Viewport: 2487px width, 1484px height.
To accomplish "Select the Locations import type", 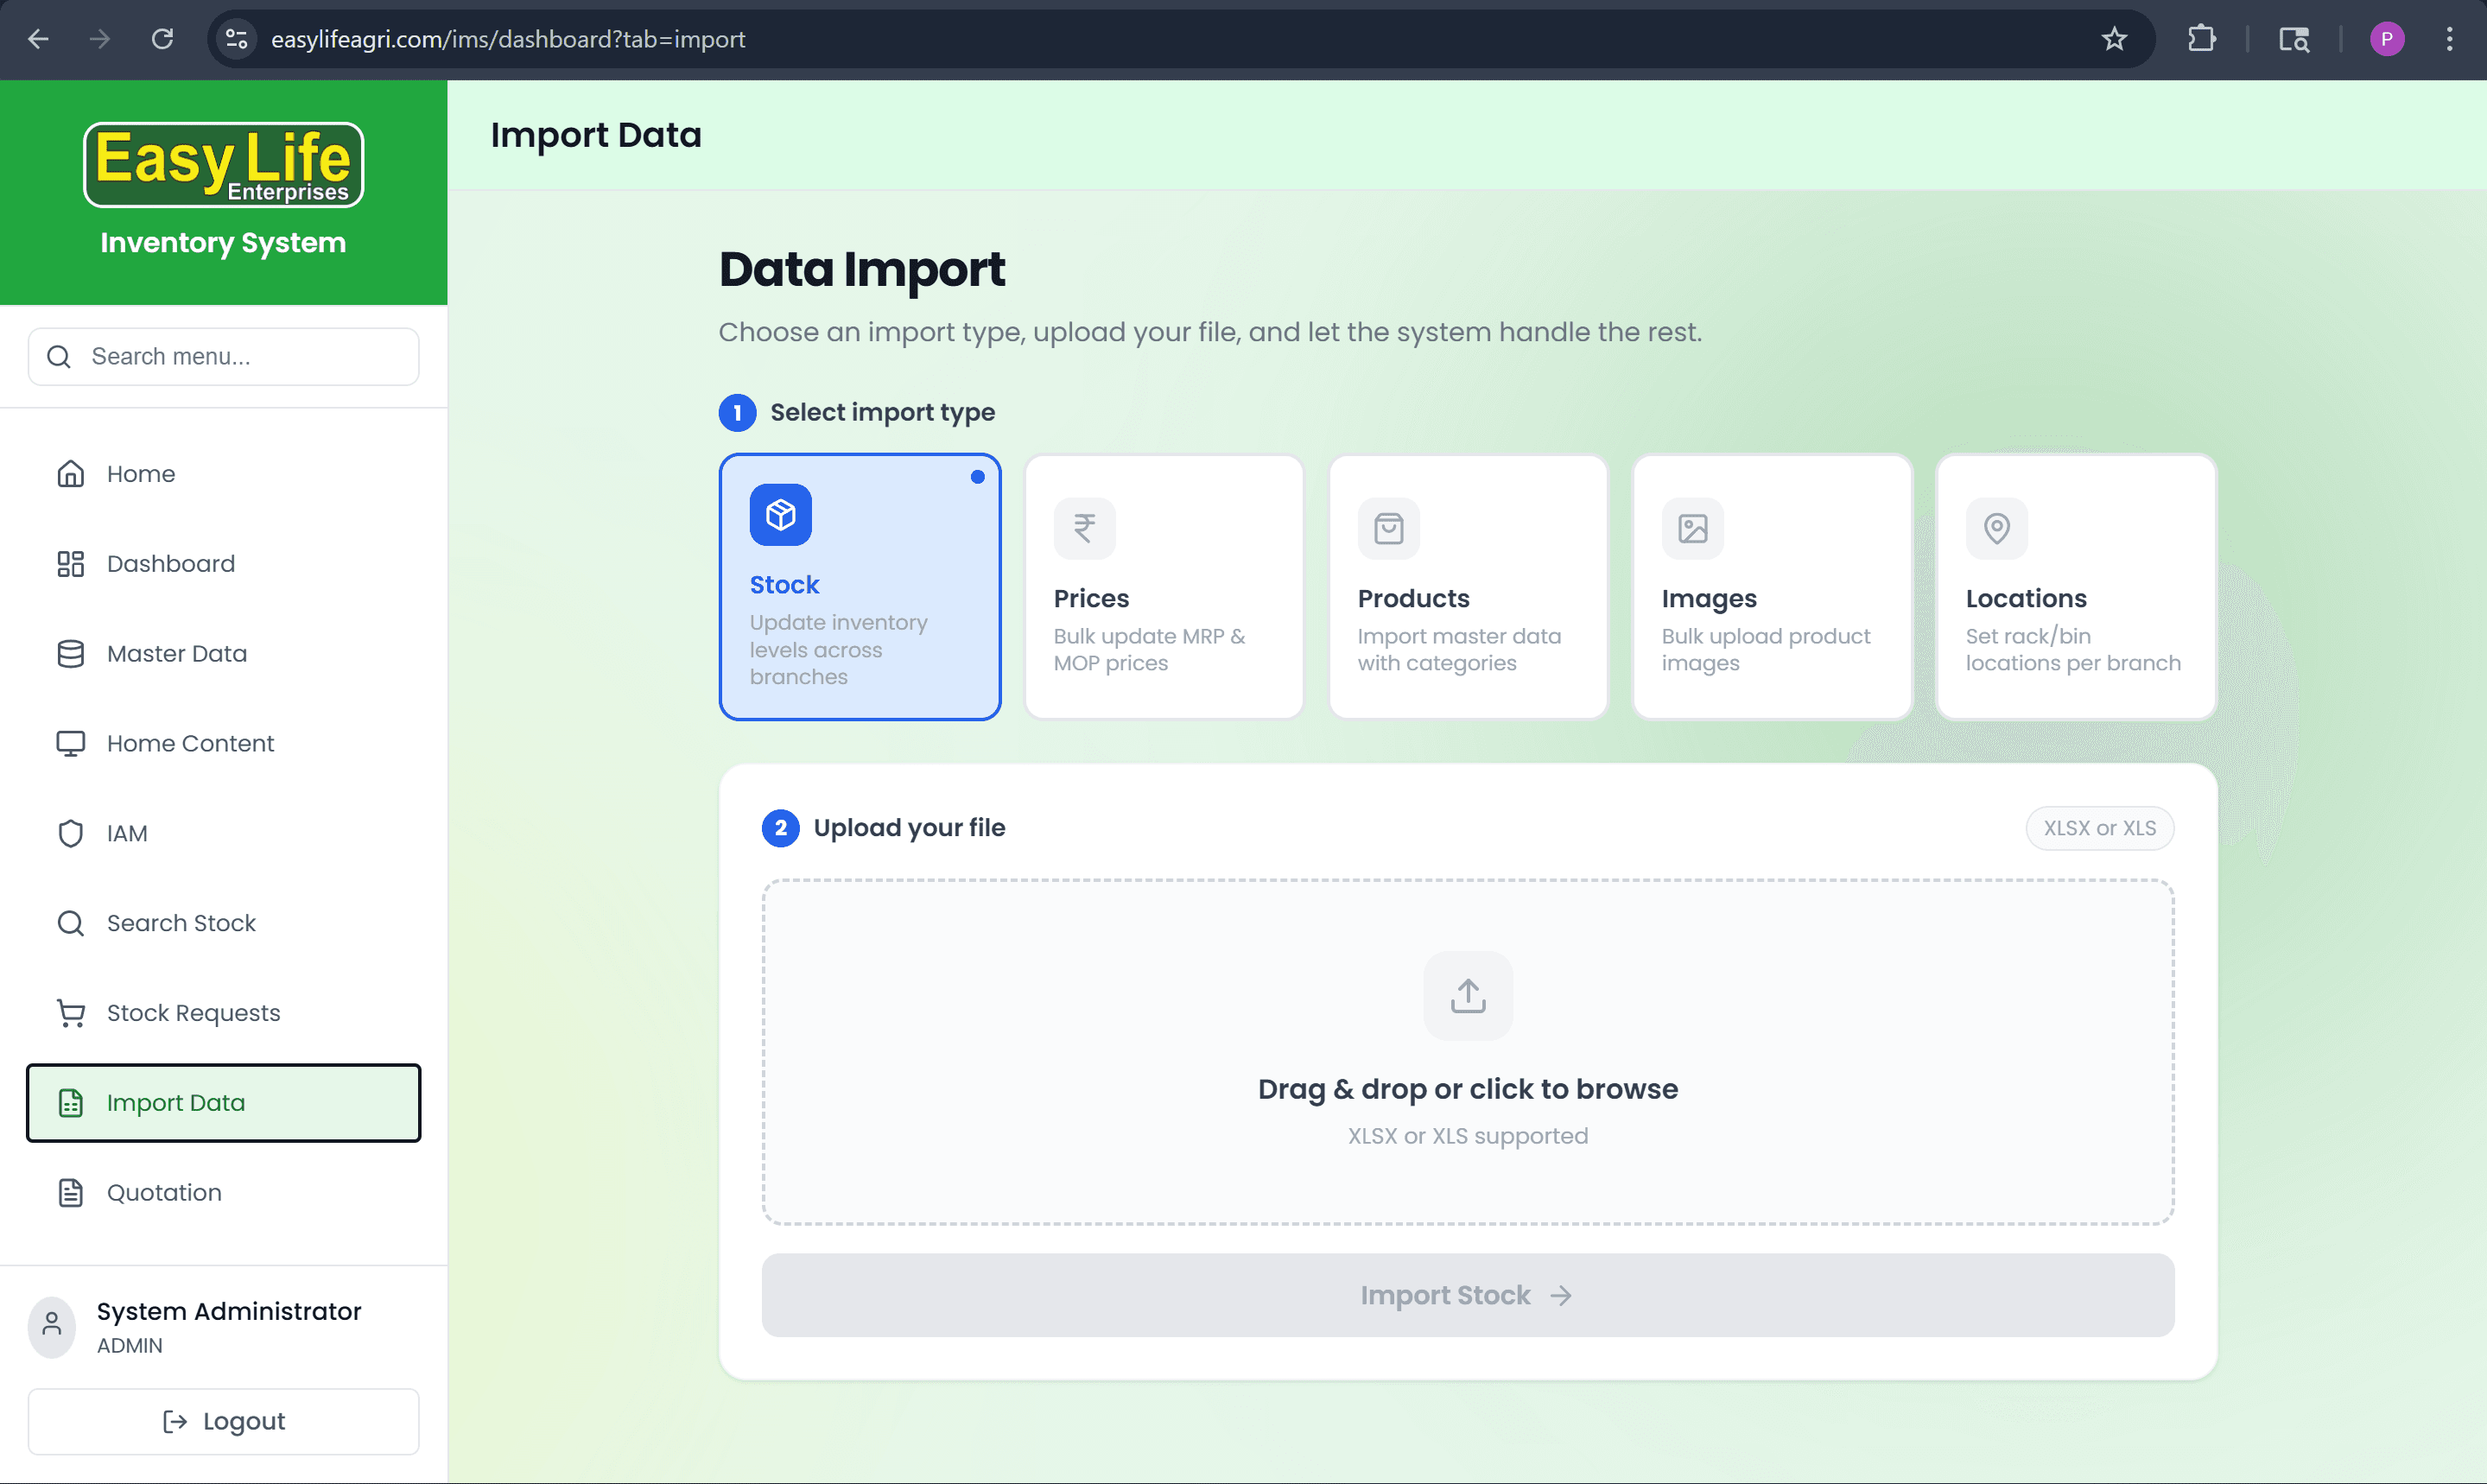I will (2075, 587).
